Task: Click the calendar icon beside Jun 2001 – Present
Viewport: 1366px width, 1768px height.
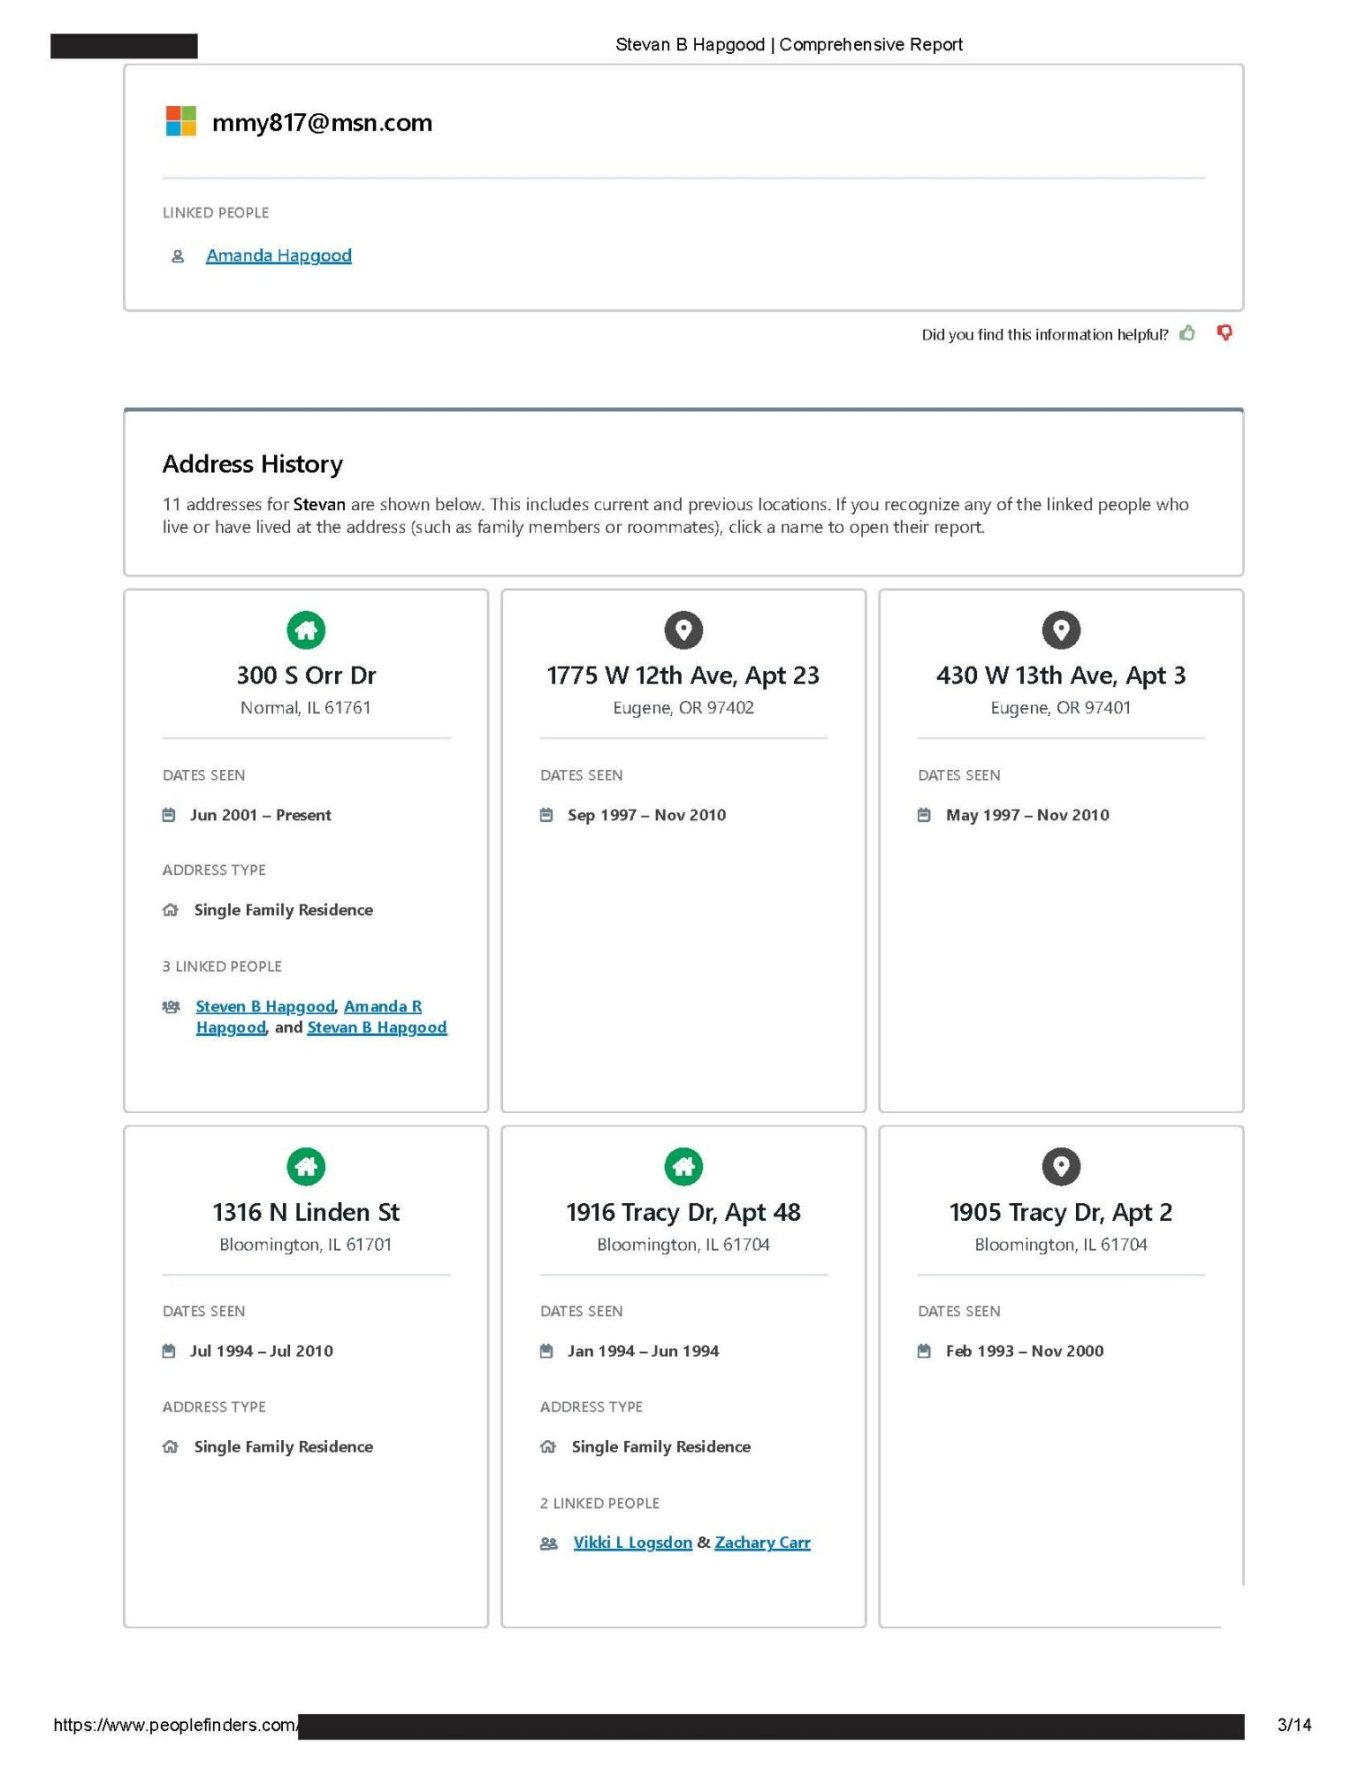Action: coord(169,815)
